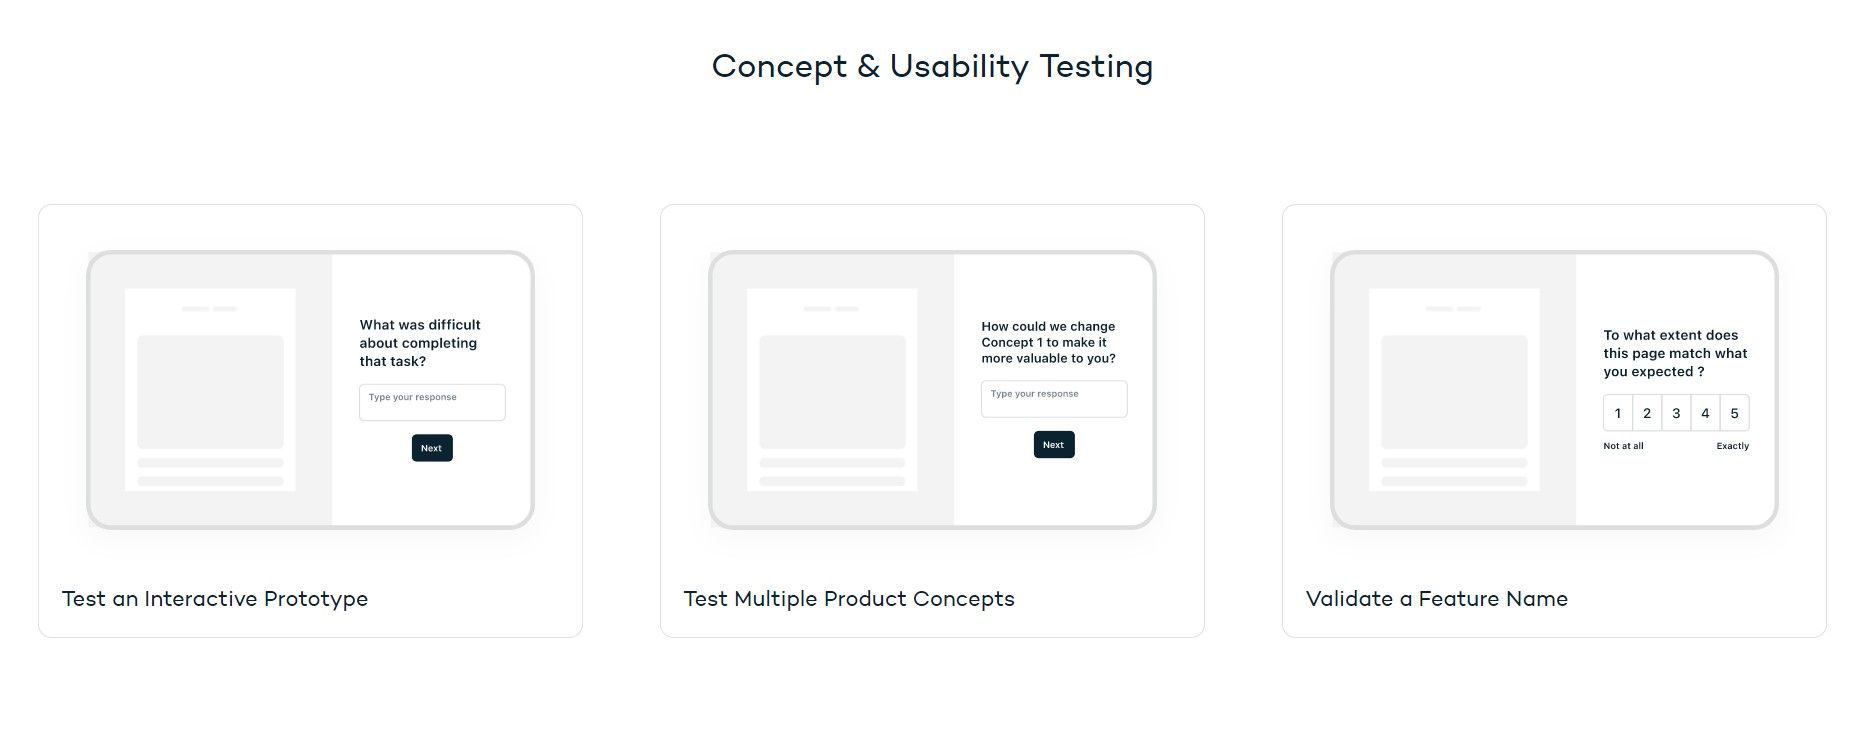Select rating 3 on the expectation scale
This screenshot has height=749, width=1867.
coord(1676,413)
